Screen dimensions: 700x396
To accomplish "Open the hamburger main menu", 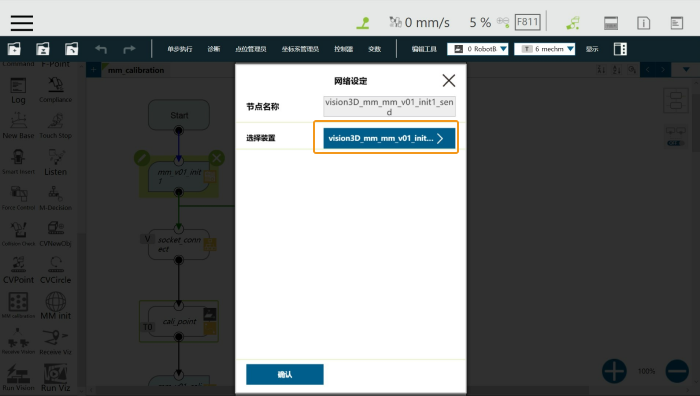I will point(22,23).
